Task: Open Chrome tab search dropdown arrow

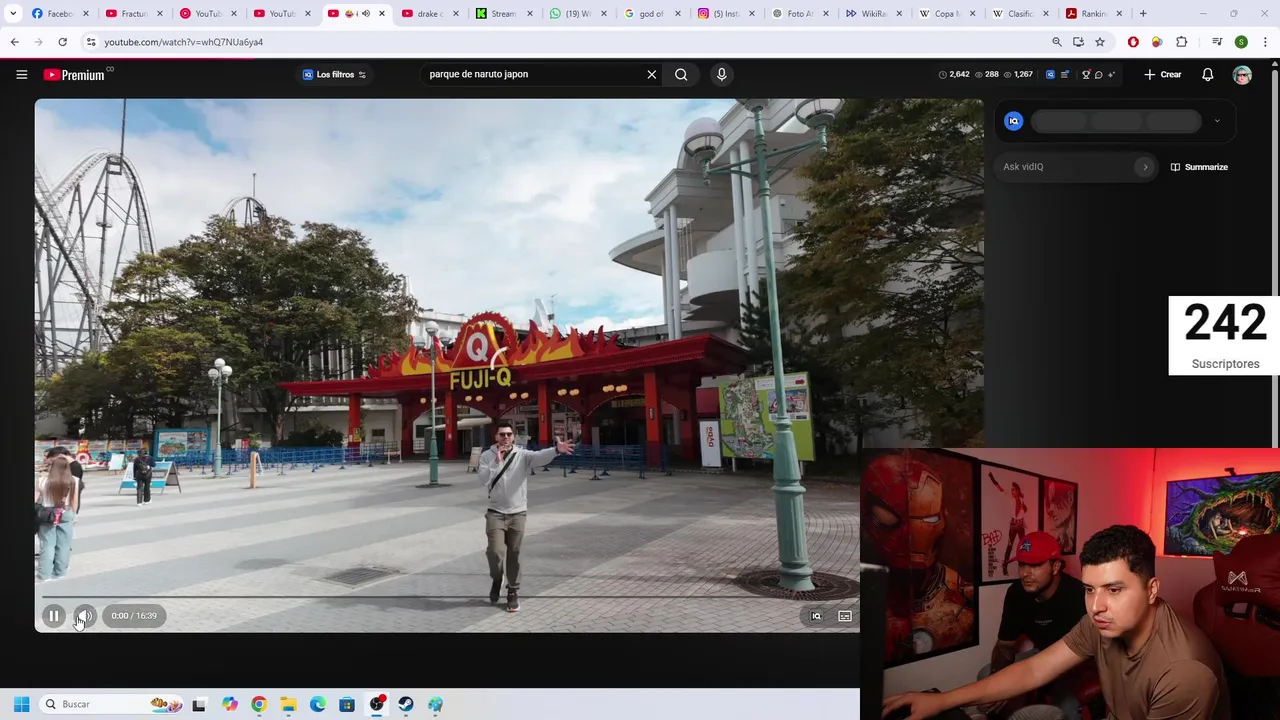Action: (13, 13)
